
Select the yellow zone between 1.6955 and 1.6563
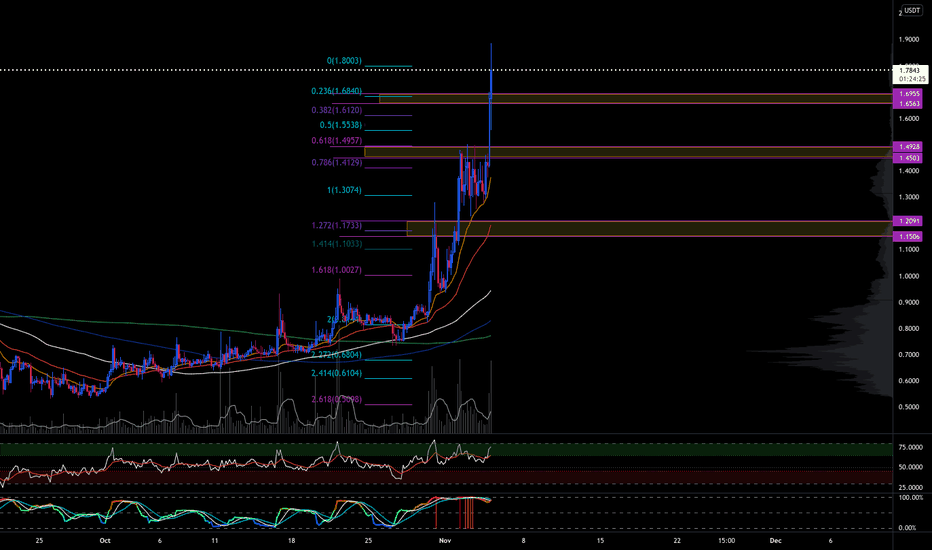click(x=636, y=99)
